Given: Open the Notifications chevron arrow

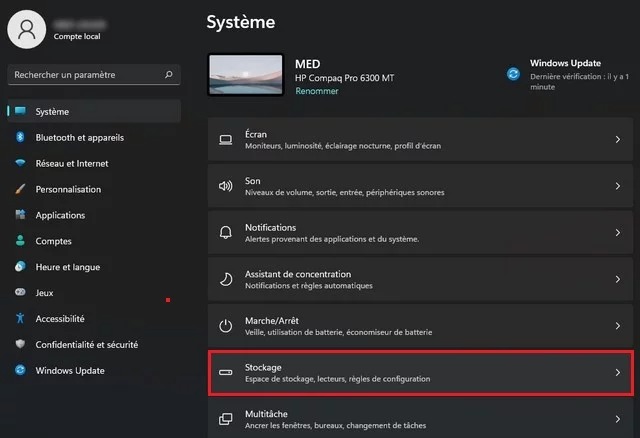Looking at the screenshot, I should click(x=617, y=233).
